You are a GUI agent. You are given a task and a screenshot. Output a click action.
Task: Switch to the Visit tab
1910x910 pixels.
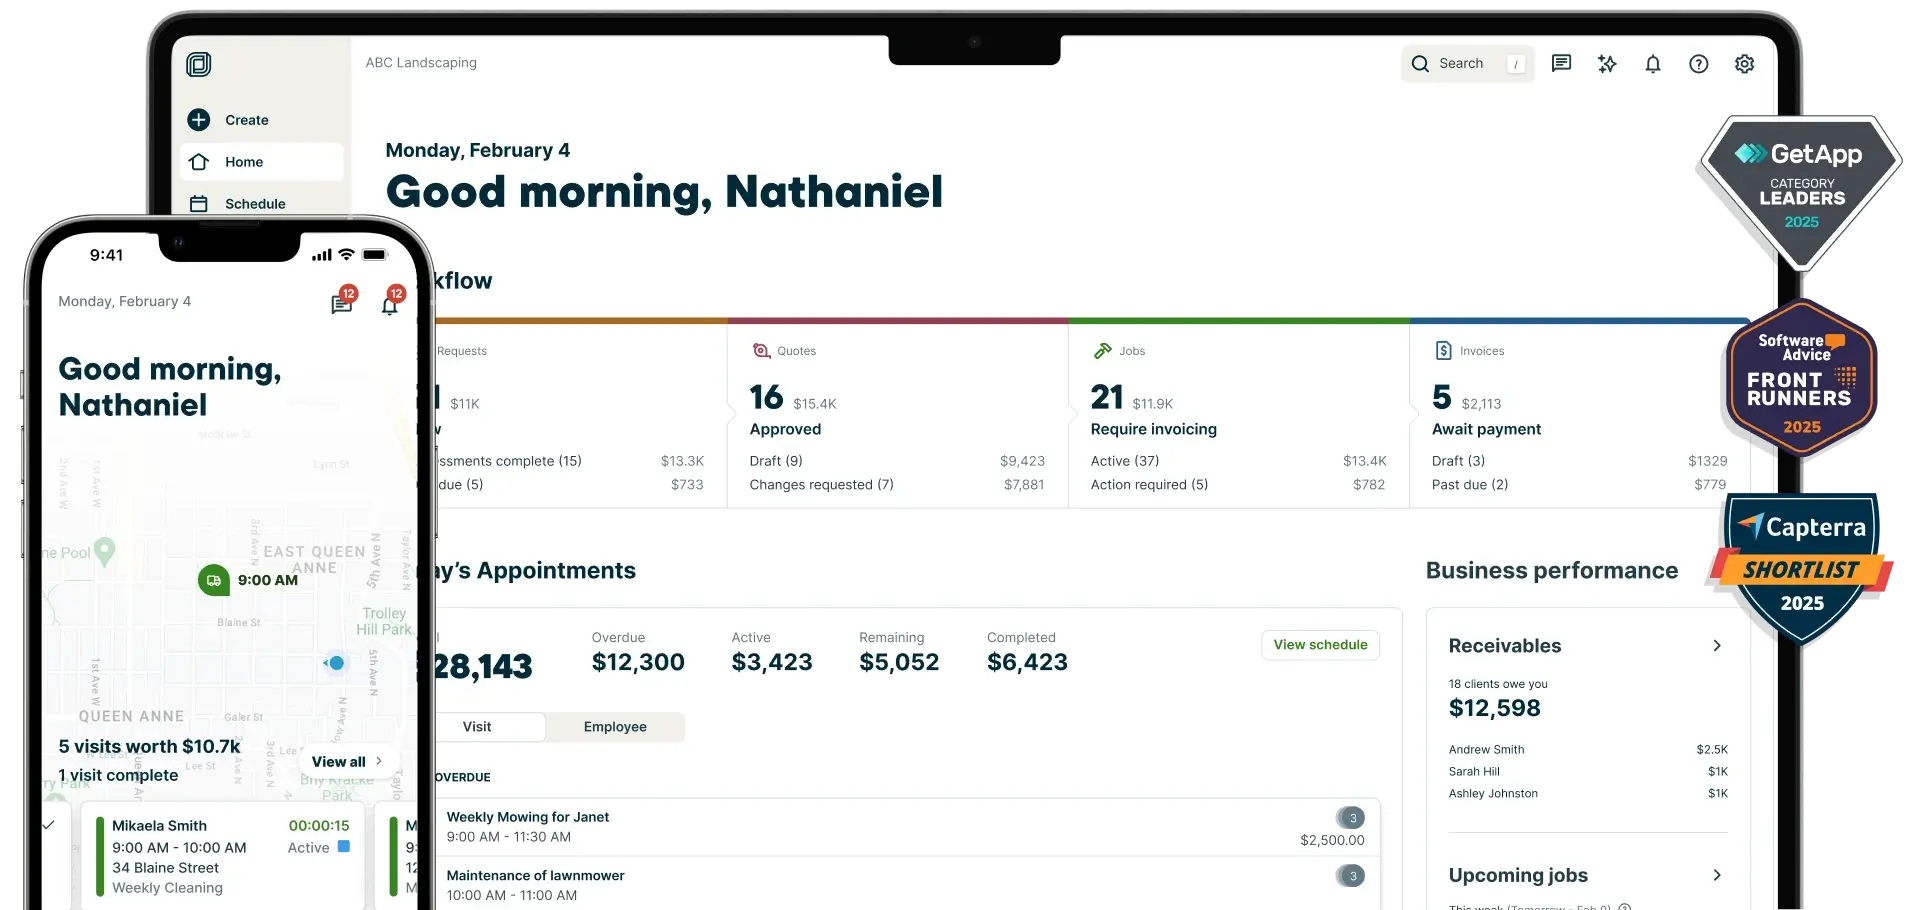tap(477, 727)
